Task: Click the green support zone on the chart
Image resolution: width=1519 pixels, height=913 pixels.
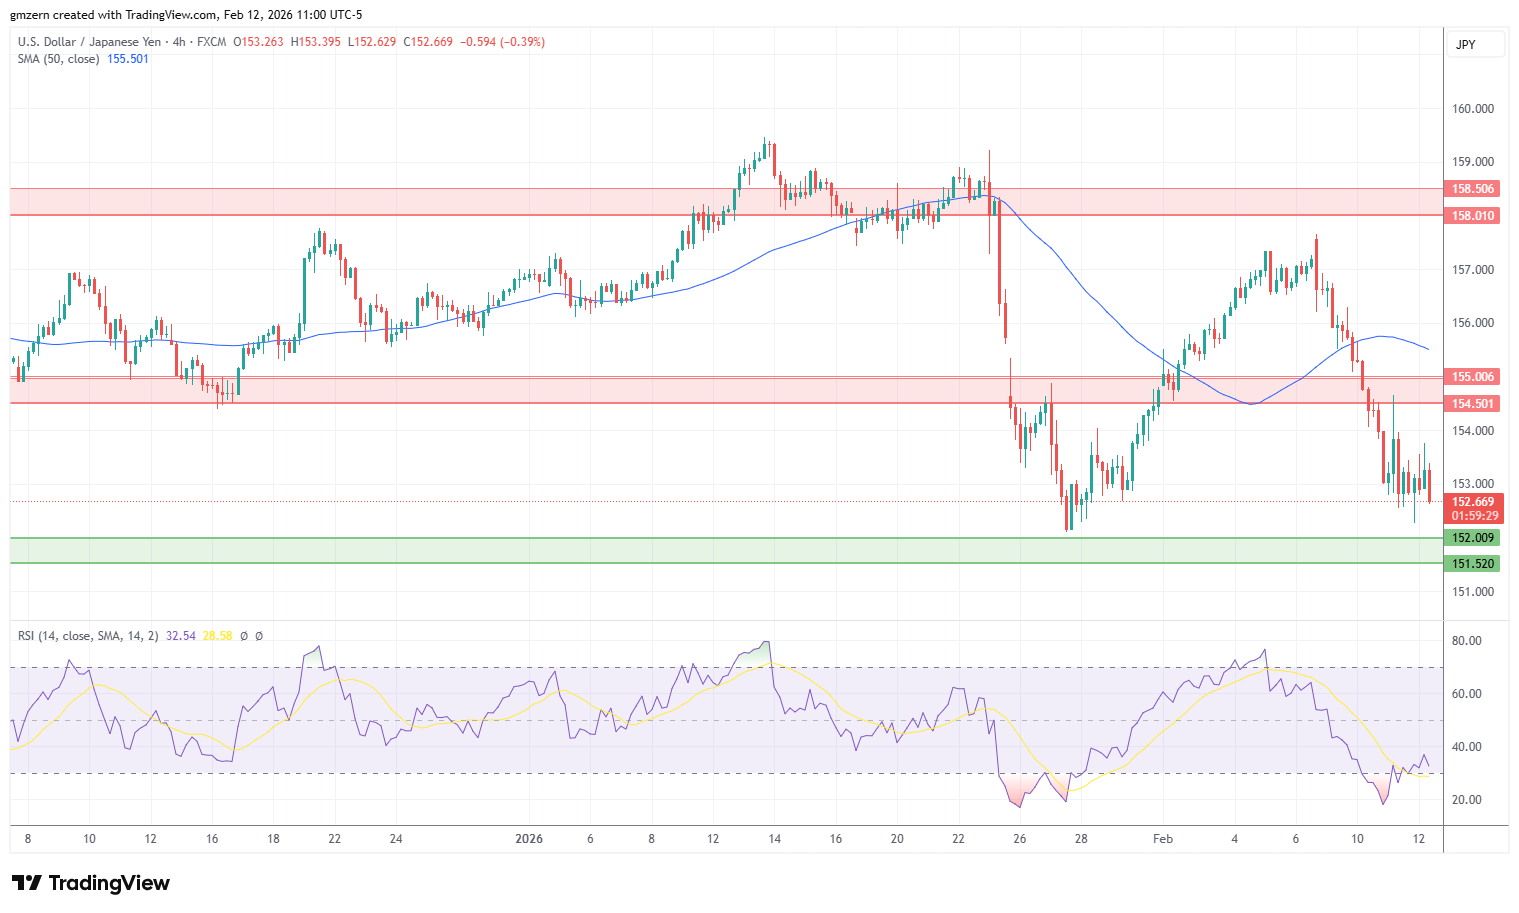Action: coord(727,551)
